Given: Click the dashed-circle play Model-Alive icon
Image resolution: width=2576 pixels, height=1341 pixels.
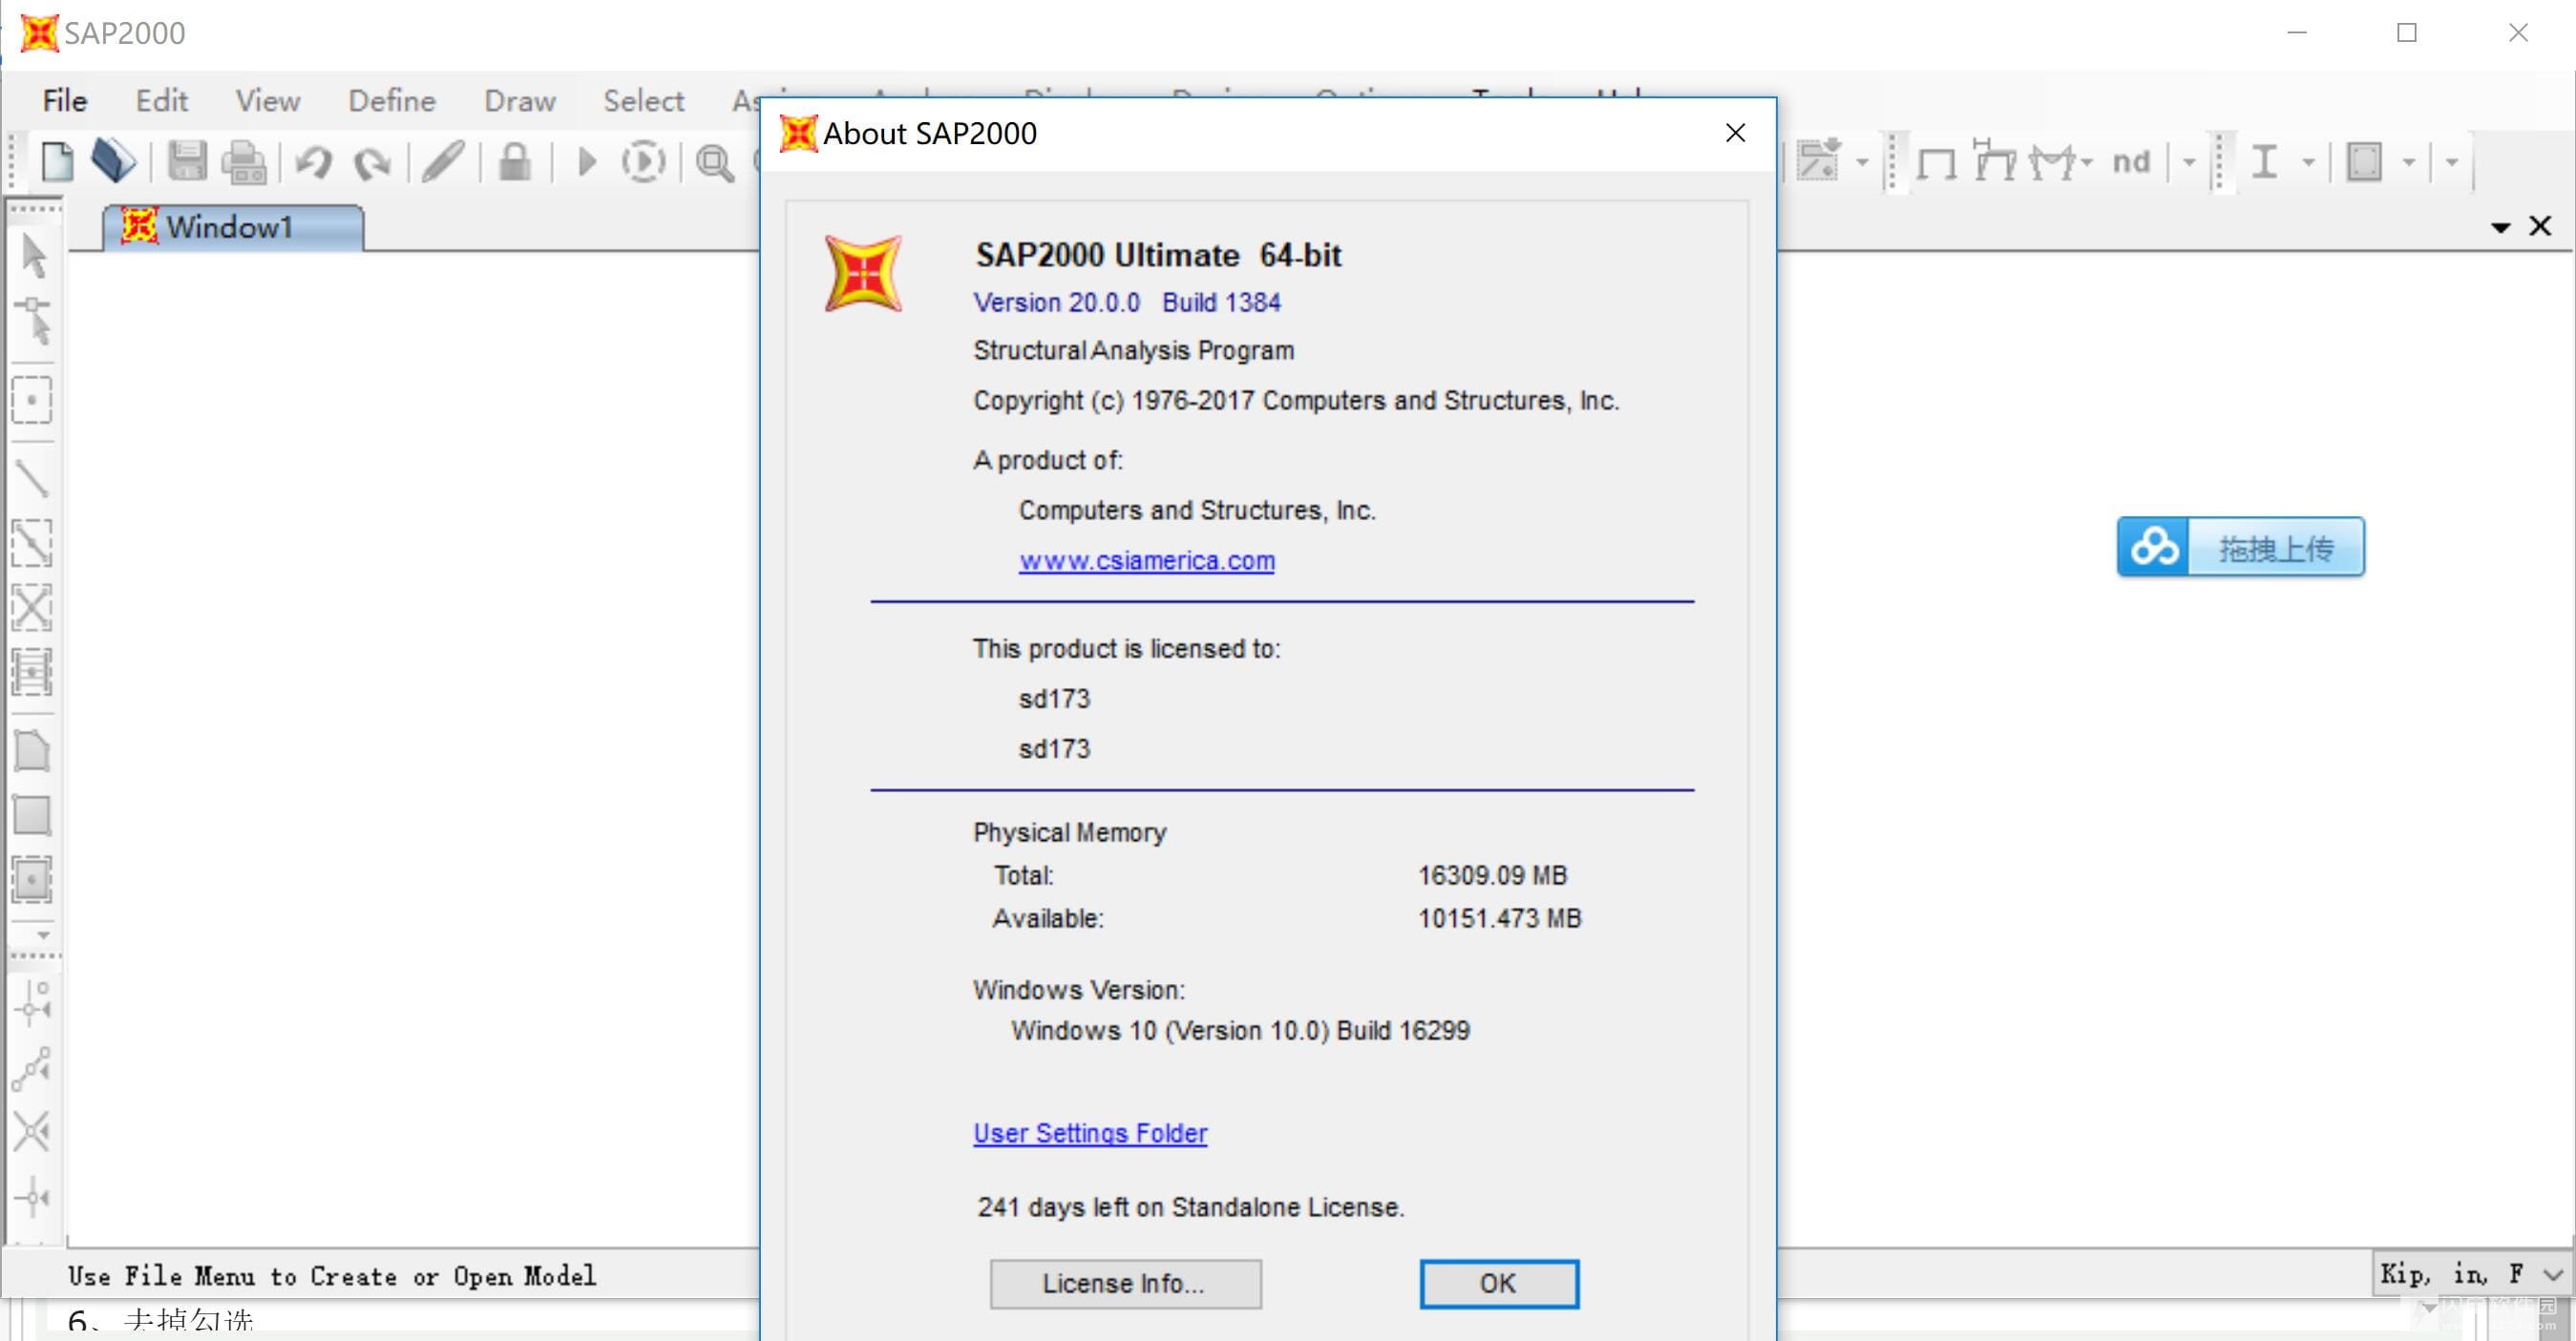Looking at the screenshot, I should coord(643,162).
